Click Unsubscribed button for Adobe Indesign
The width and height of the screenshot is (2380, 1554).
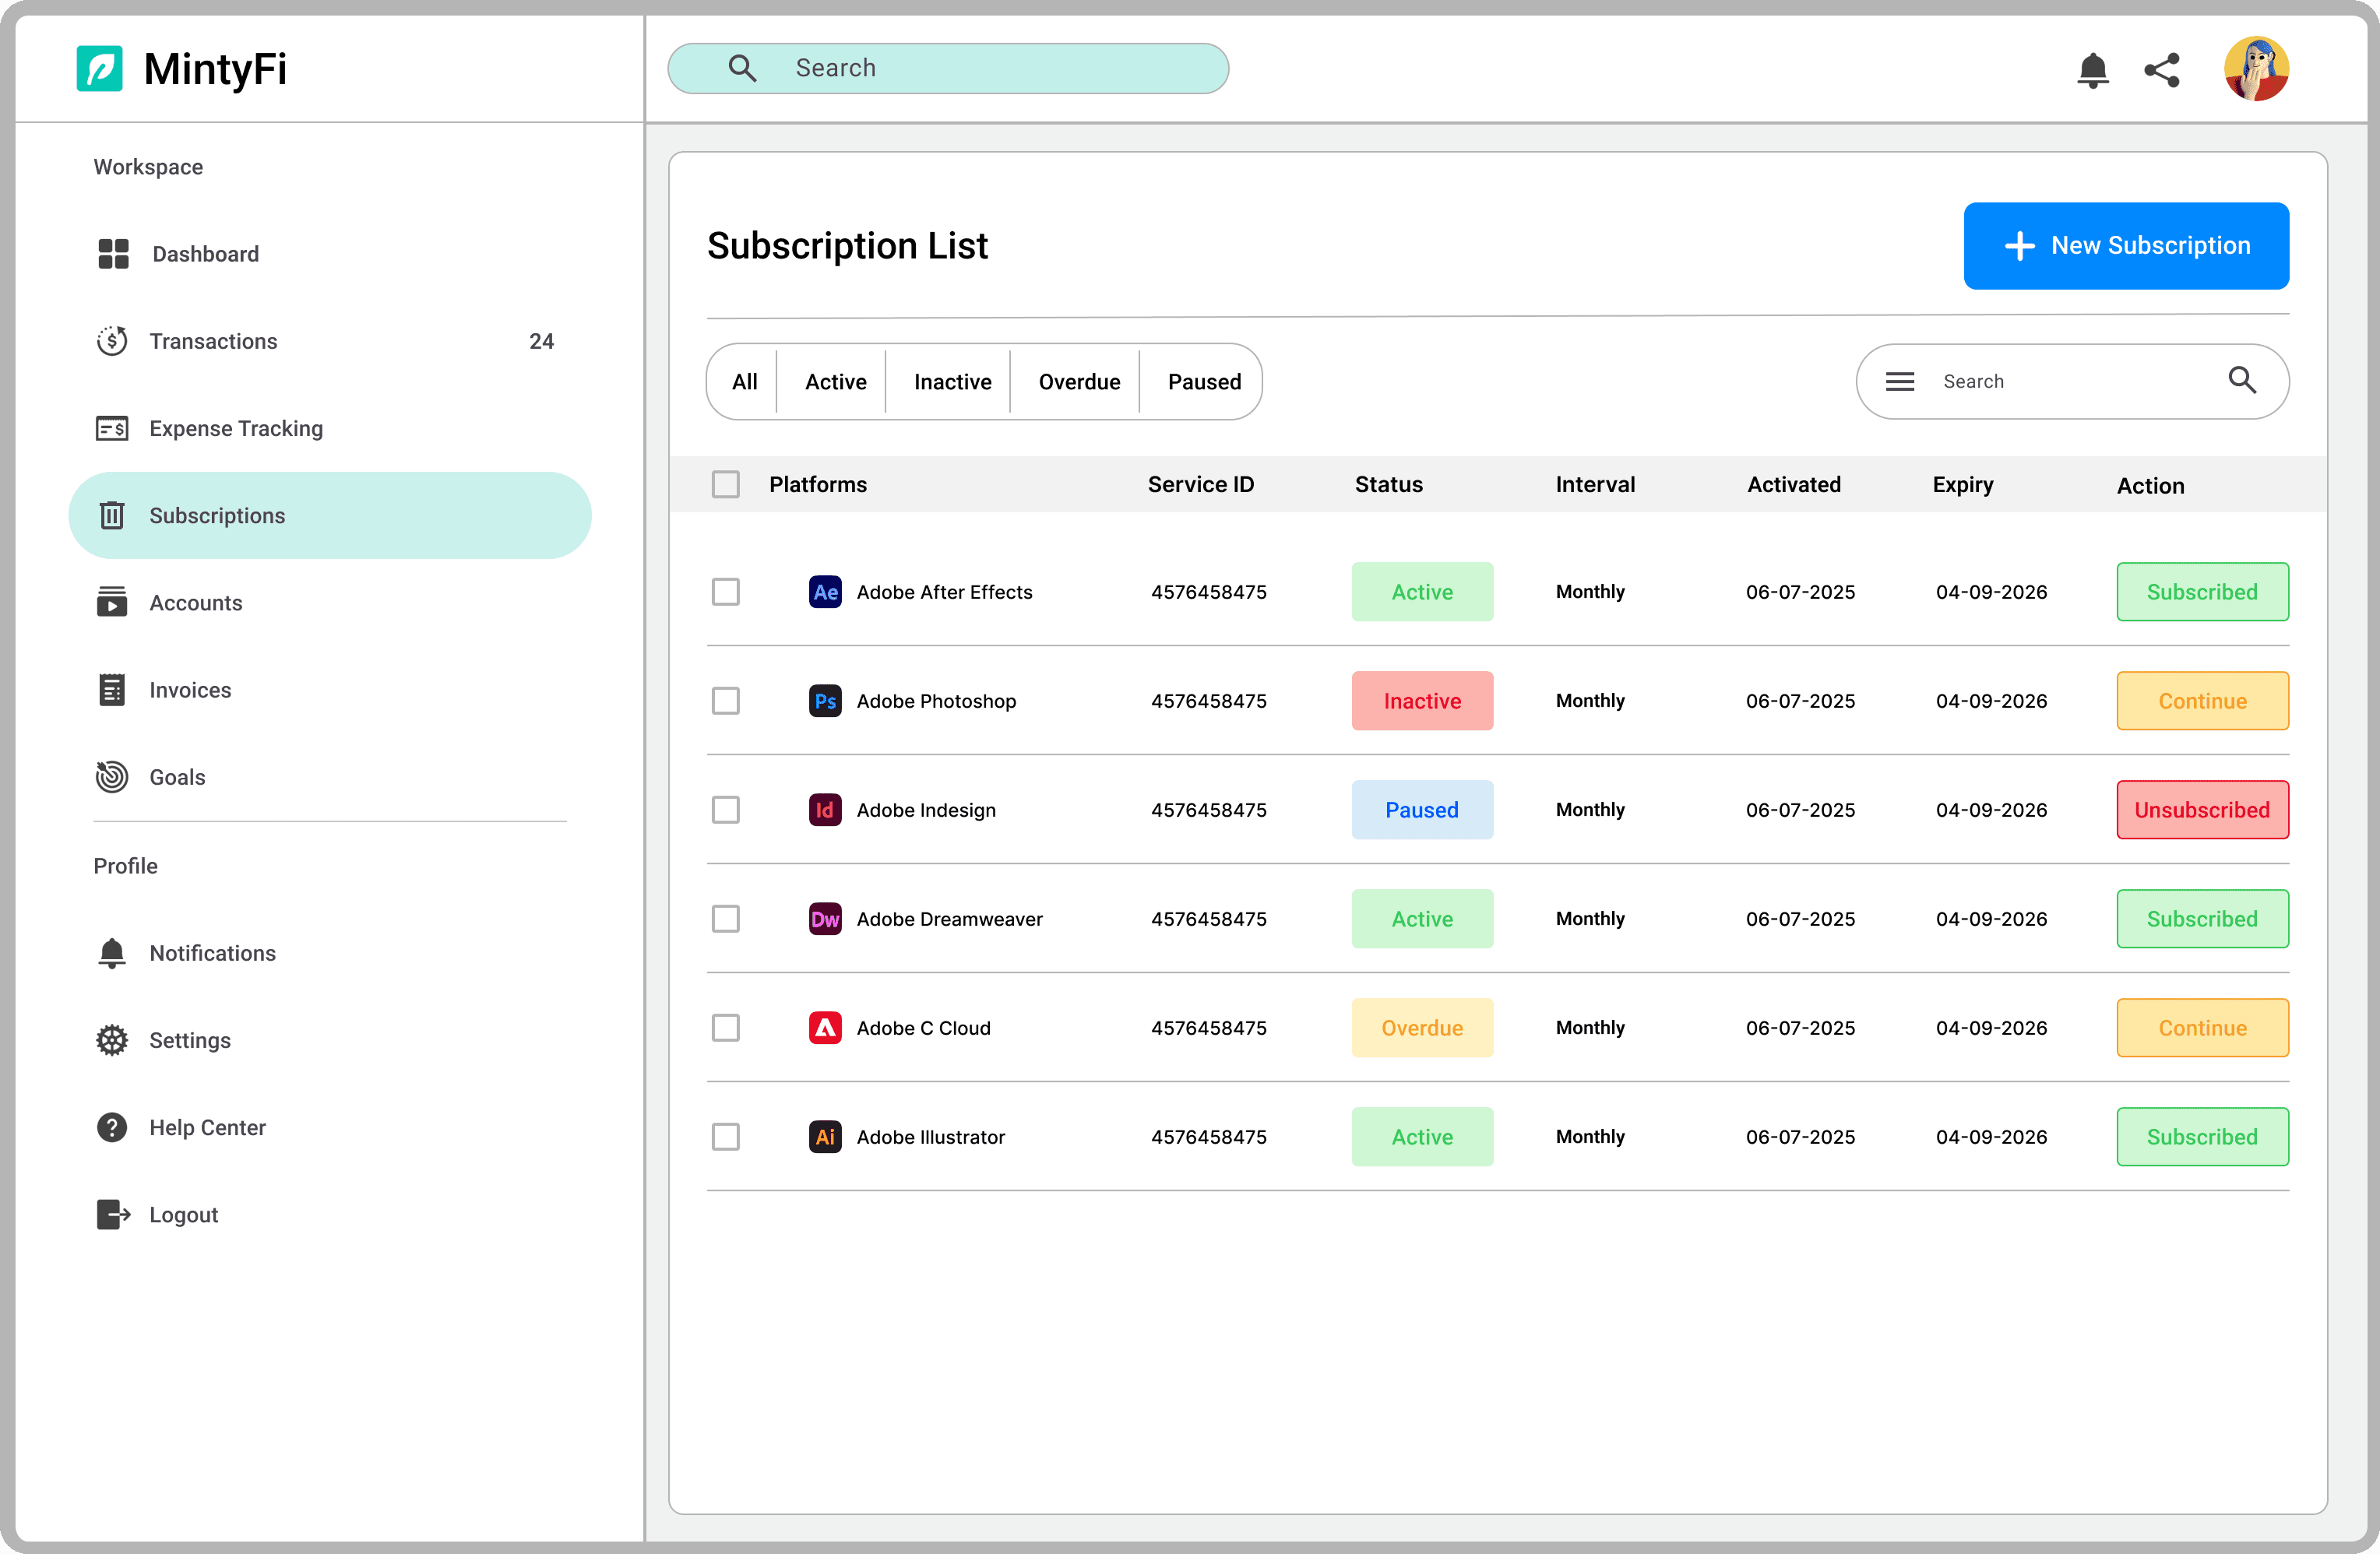click(2202, 810)
